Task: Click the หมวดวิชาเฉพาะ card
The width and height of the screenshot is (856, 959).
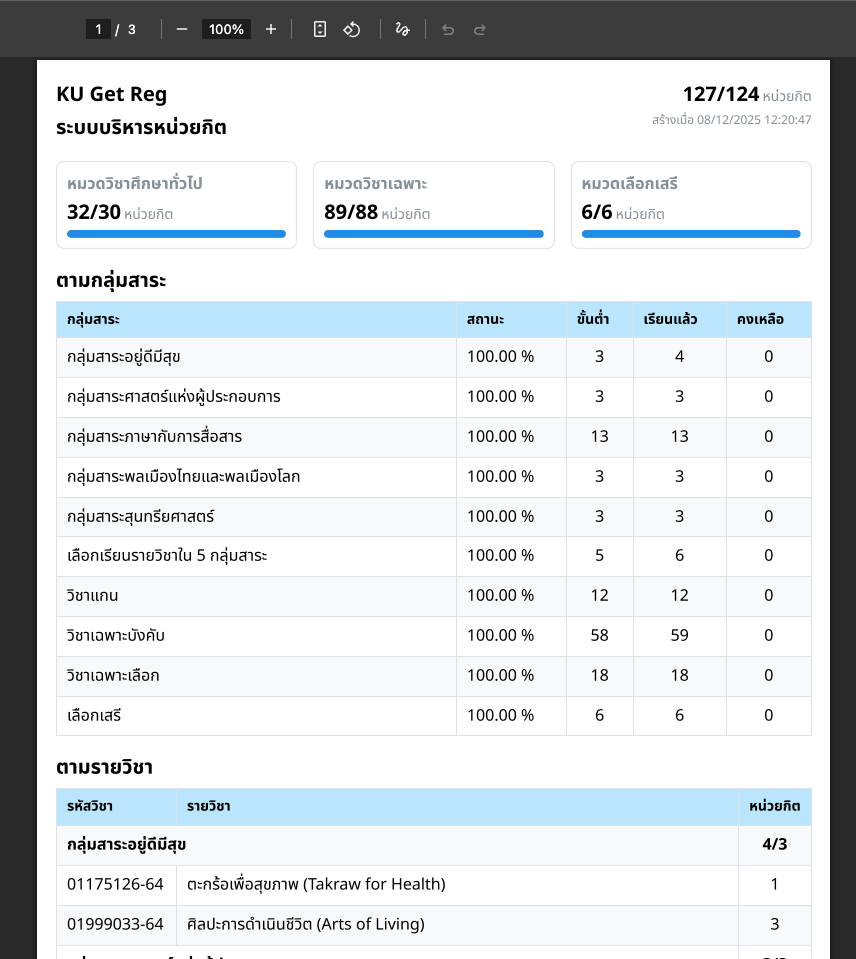Action: coord(433,204)
